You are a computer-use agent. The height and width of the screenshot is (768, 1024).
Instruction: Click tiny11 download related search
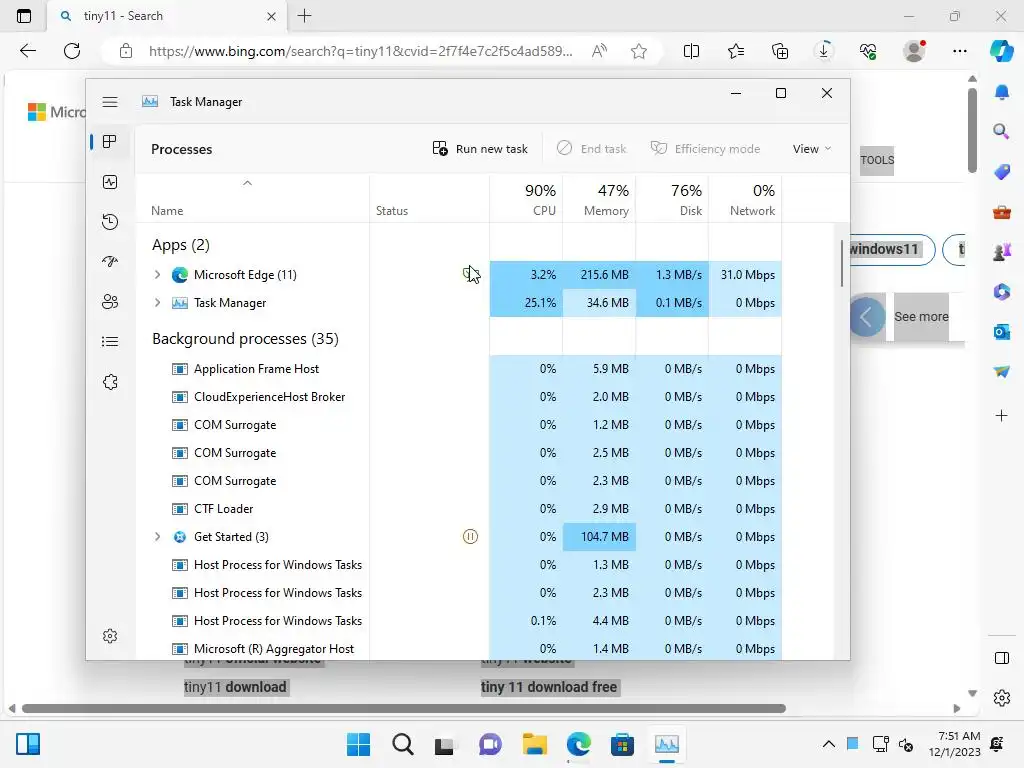tap(235, 687)
